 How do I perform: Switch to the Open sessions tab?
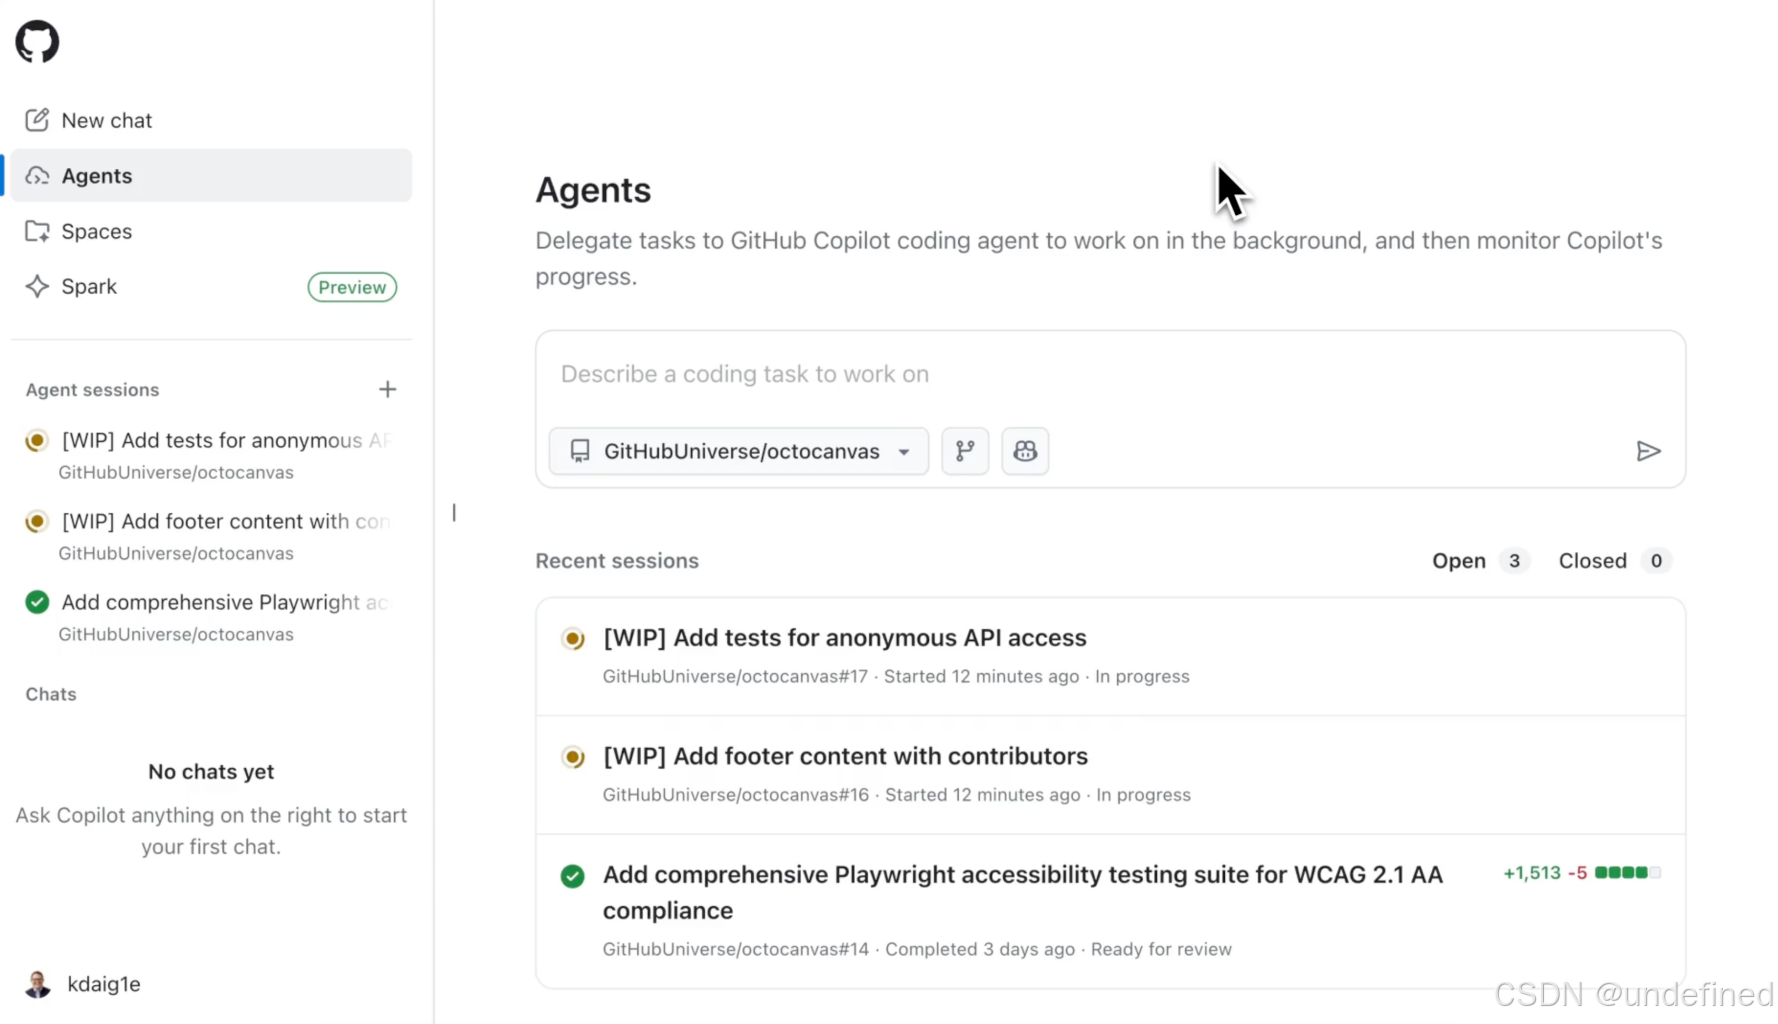pos(1480,561)
